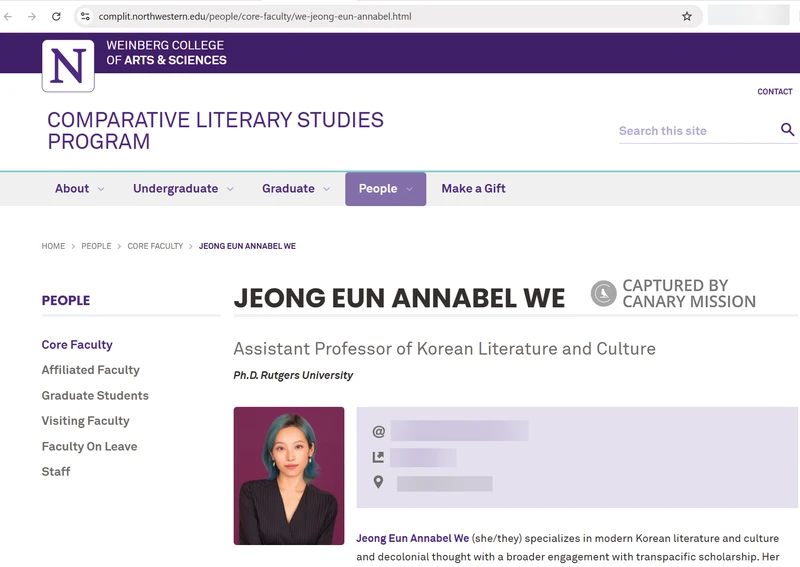Screen dimensions: 800x567
Task: Expand the Undergraduate dropdown menu
Action: point(183,189)
